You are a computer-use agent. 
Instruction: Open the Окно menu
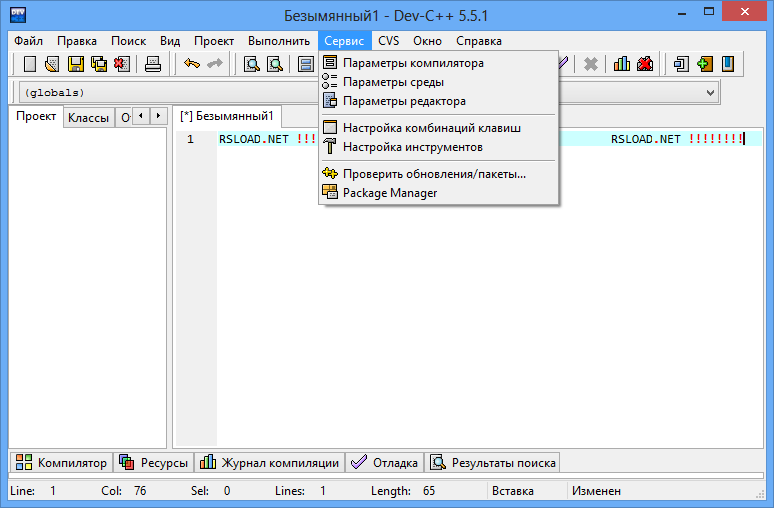427,41
